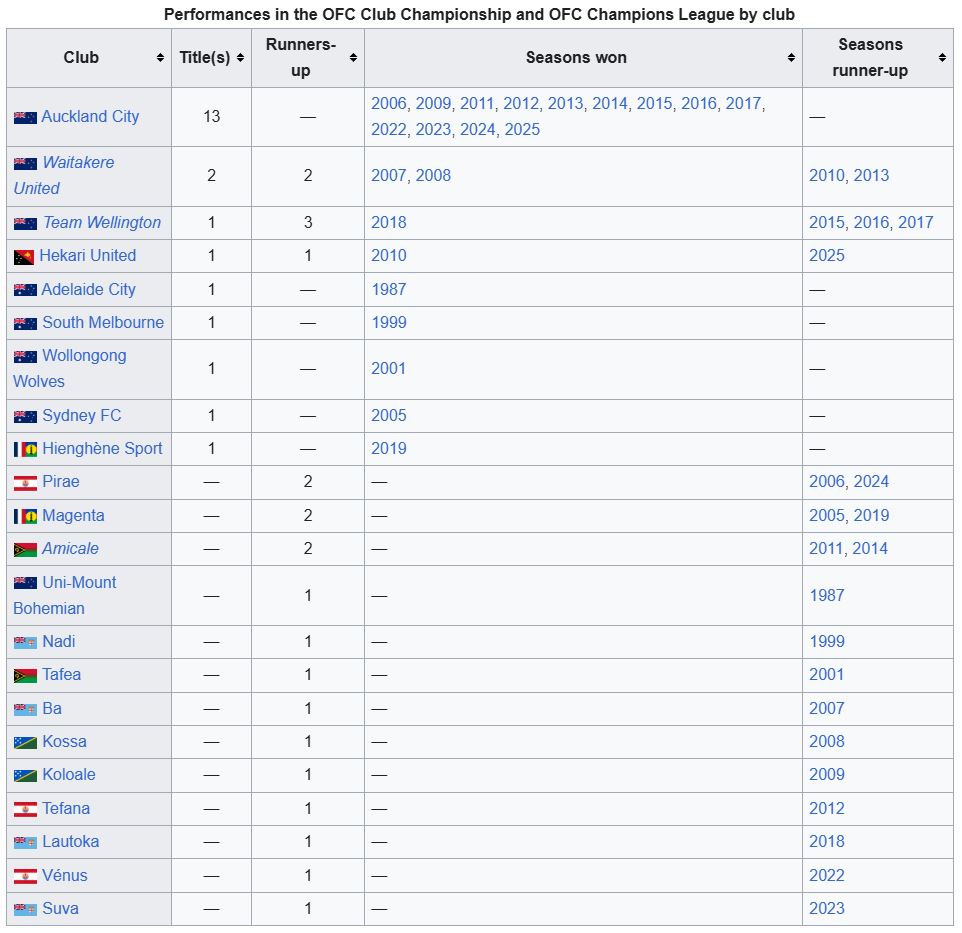Open the Amicale club link
Screen dimensions: 962x933
tap(70, 549)
